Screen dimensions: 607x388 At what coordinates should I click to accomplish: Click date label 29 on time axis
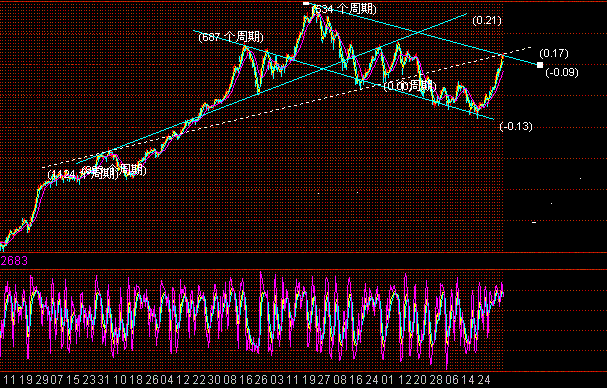pos(42,380)
